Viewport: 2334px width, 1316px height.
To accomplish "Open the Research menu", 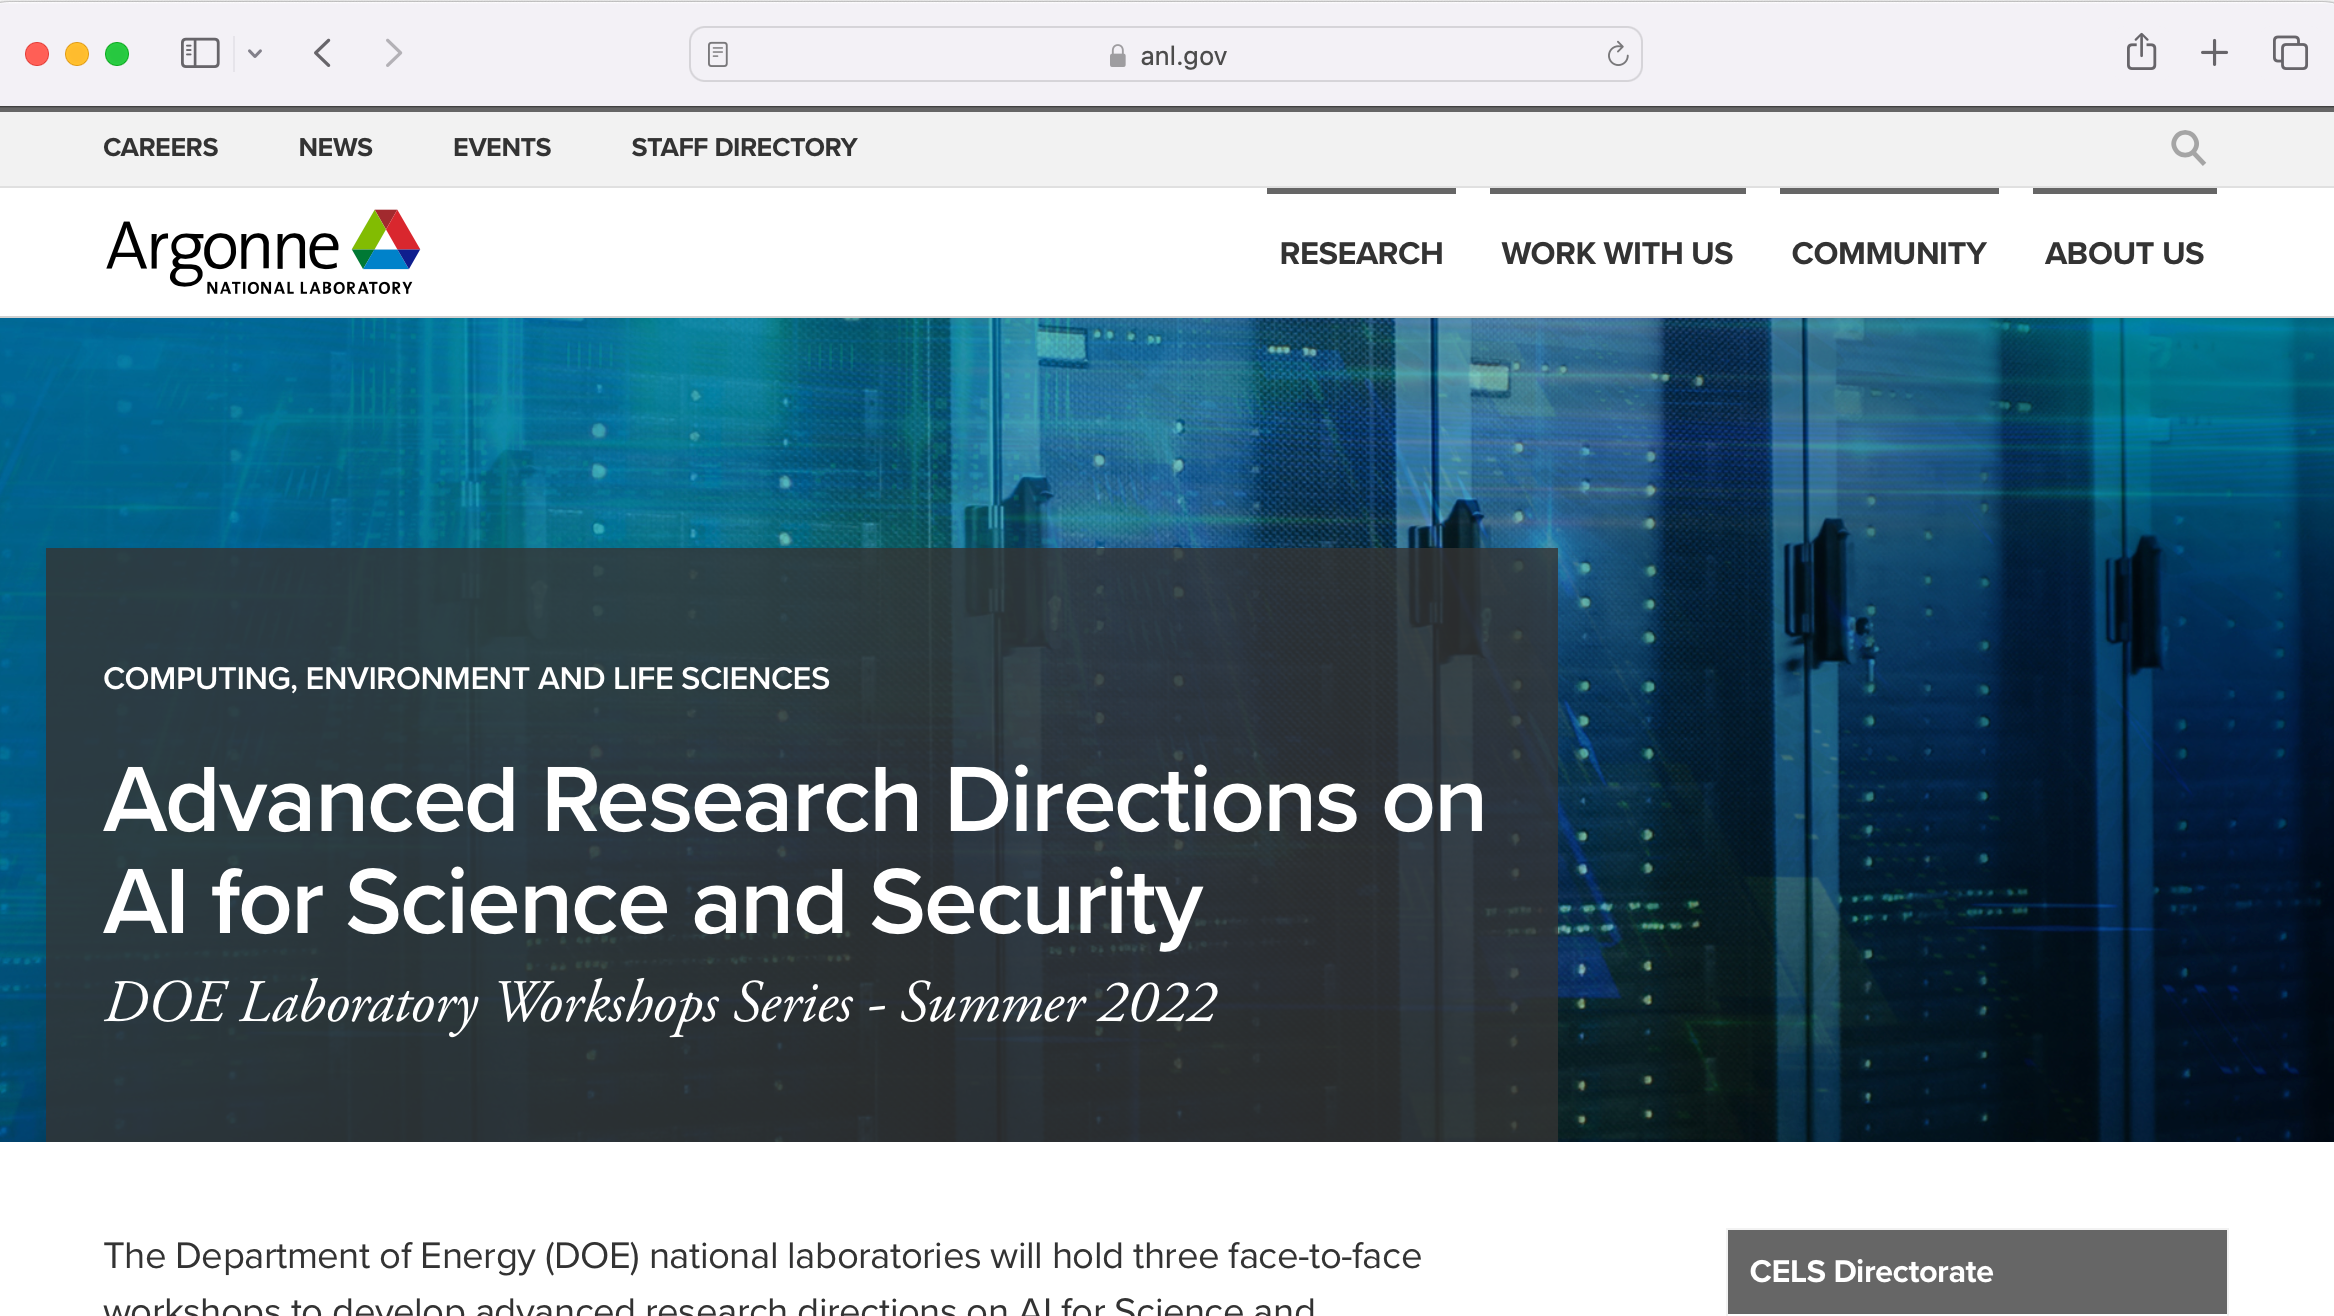I will [x=1361, y=253].
